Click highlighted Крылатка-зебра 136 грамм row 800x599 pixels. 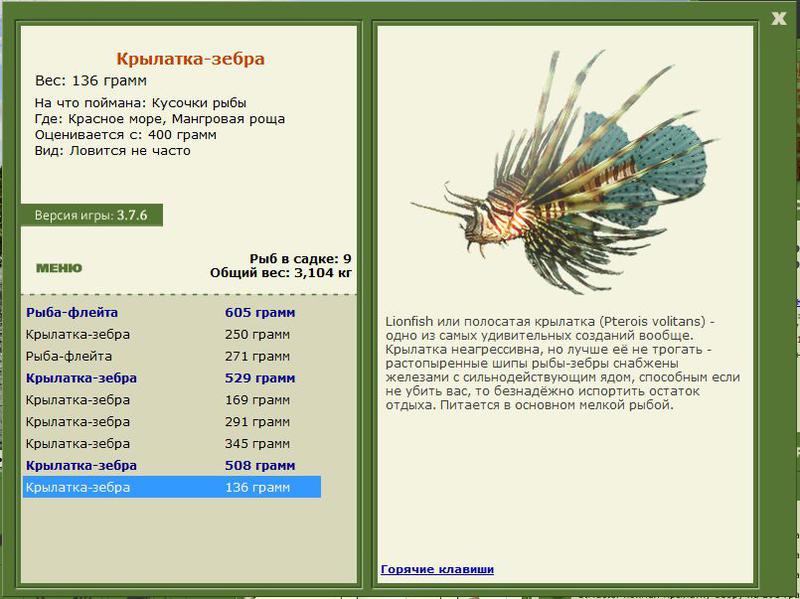[x=171, y=487]
